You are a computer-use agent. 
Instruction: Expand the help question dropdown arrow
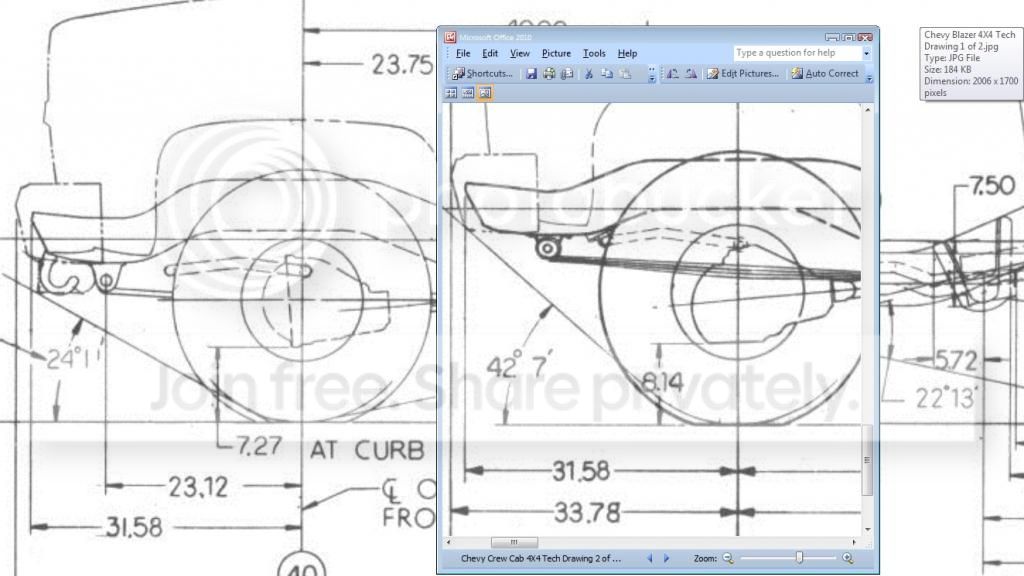pos(867,54)
